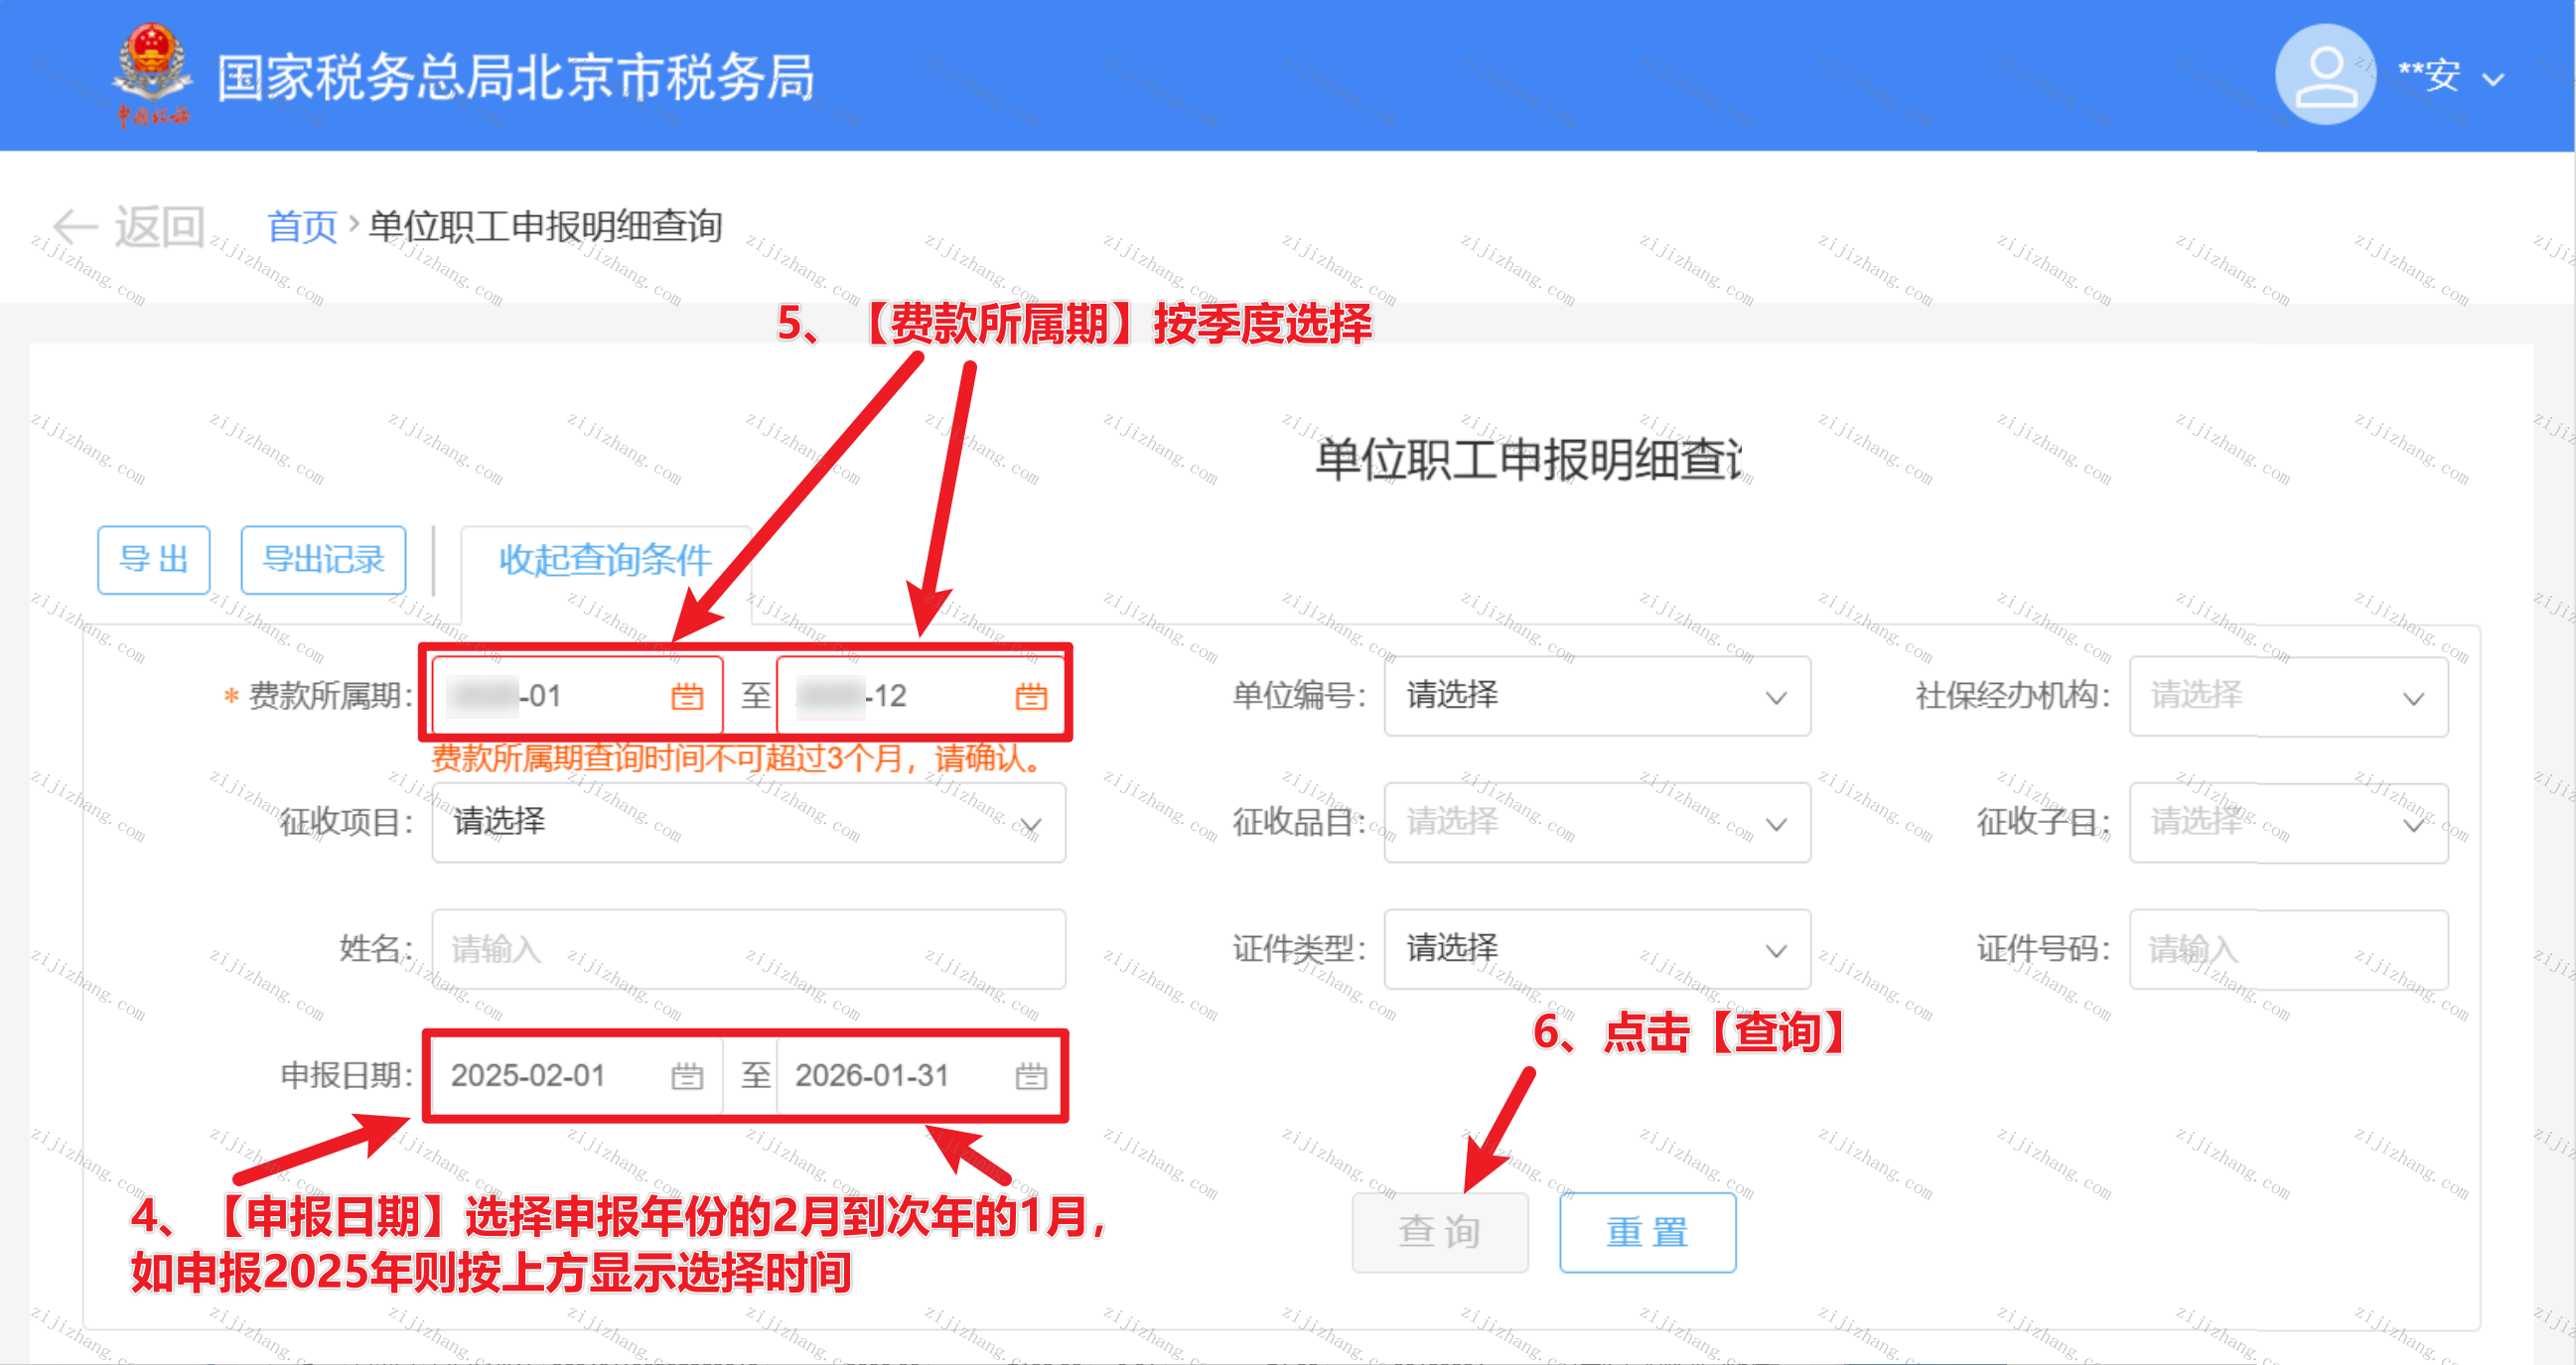Click the 返回 back arrow
The height and width of the screenshot is (1365, 2576).
[x=75, y=226]
